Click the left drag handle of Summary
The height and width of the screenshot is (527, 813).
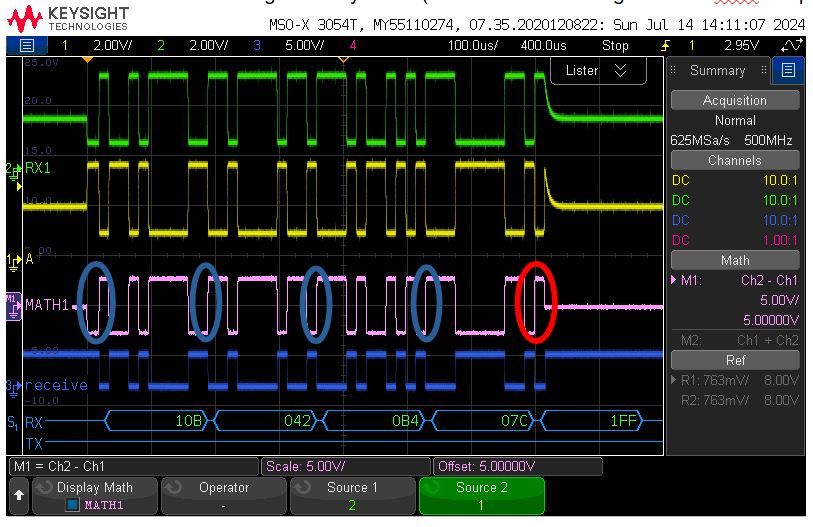672,70
